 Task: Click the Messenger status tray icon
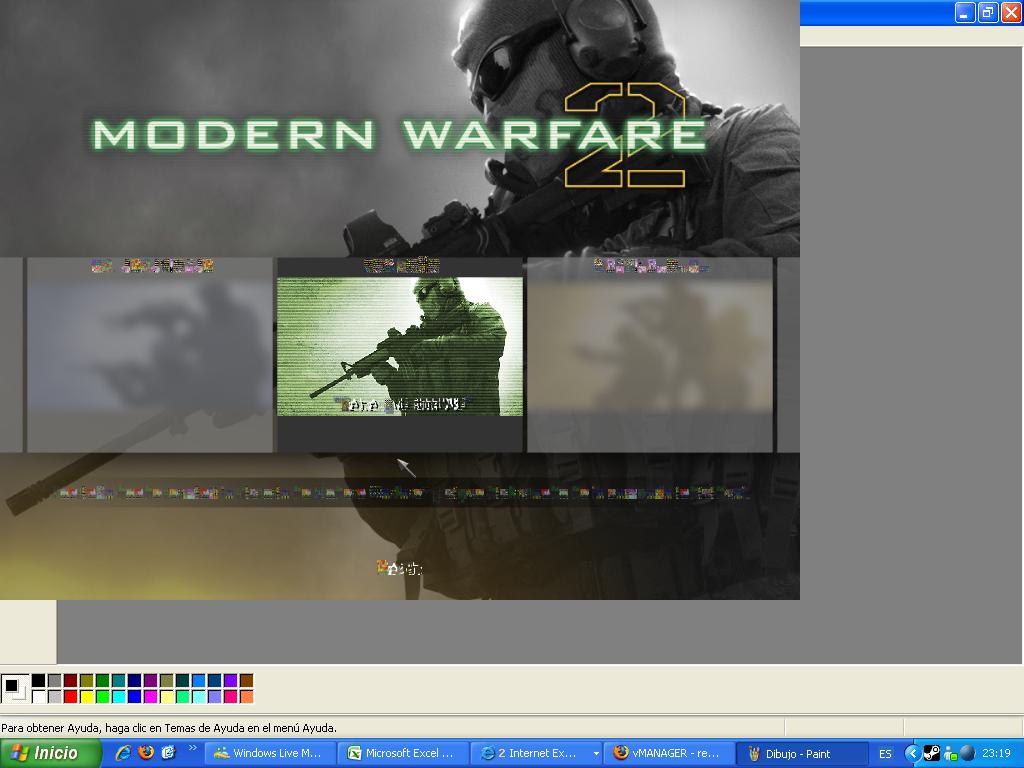click(x=949, y=753)
